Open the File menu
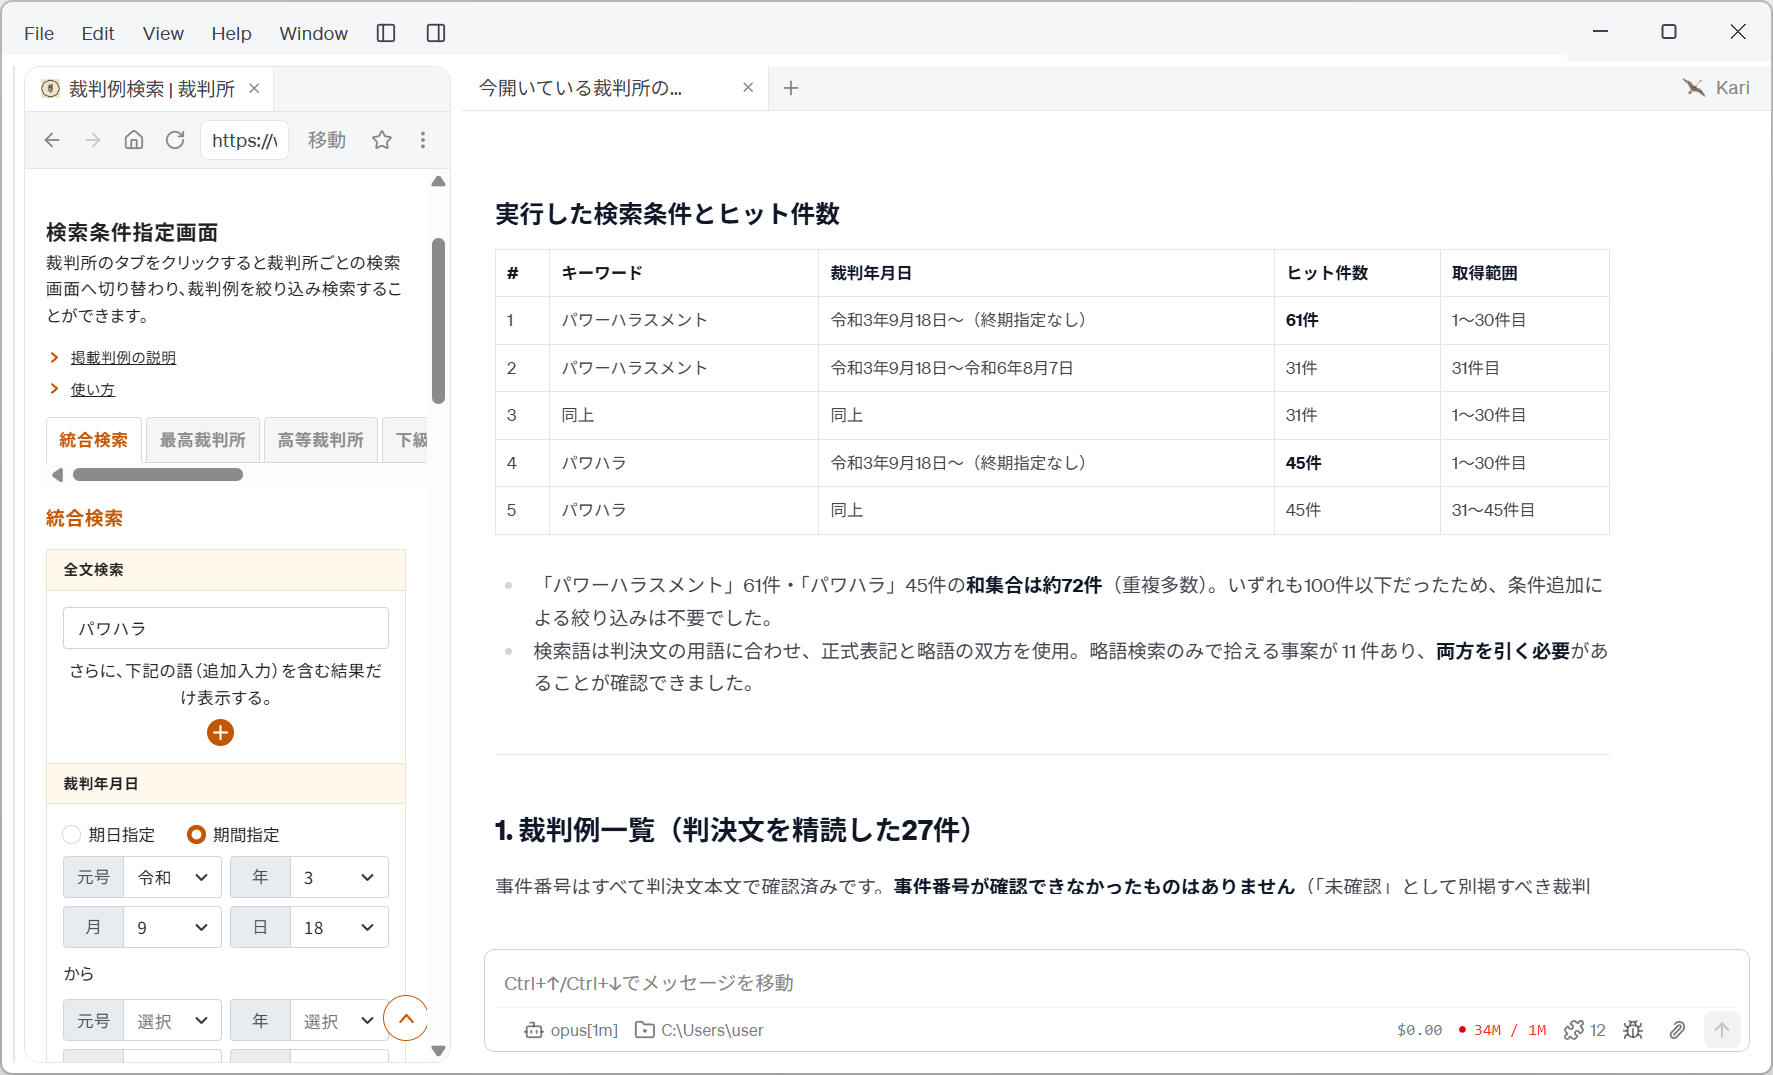The height and width of the screenshot is (1075, 1773). tap(39, 33)
